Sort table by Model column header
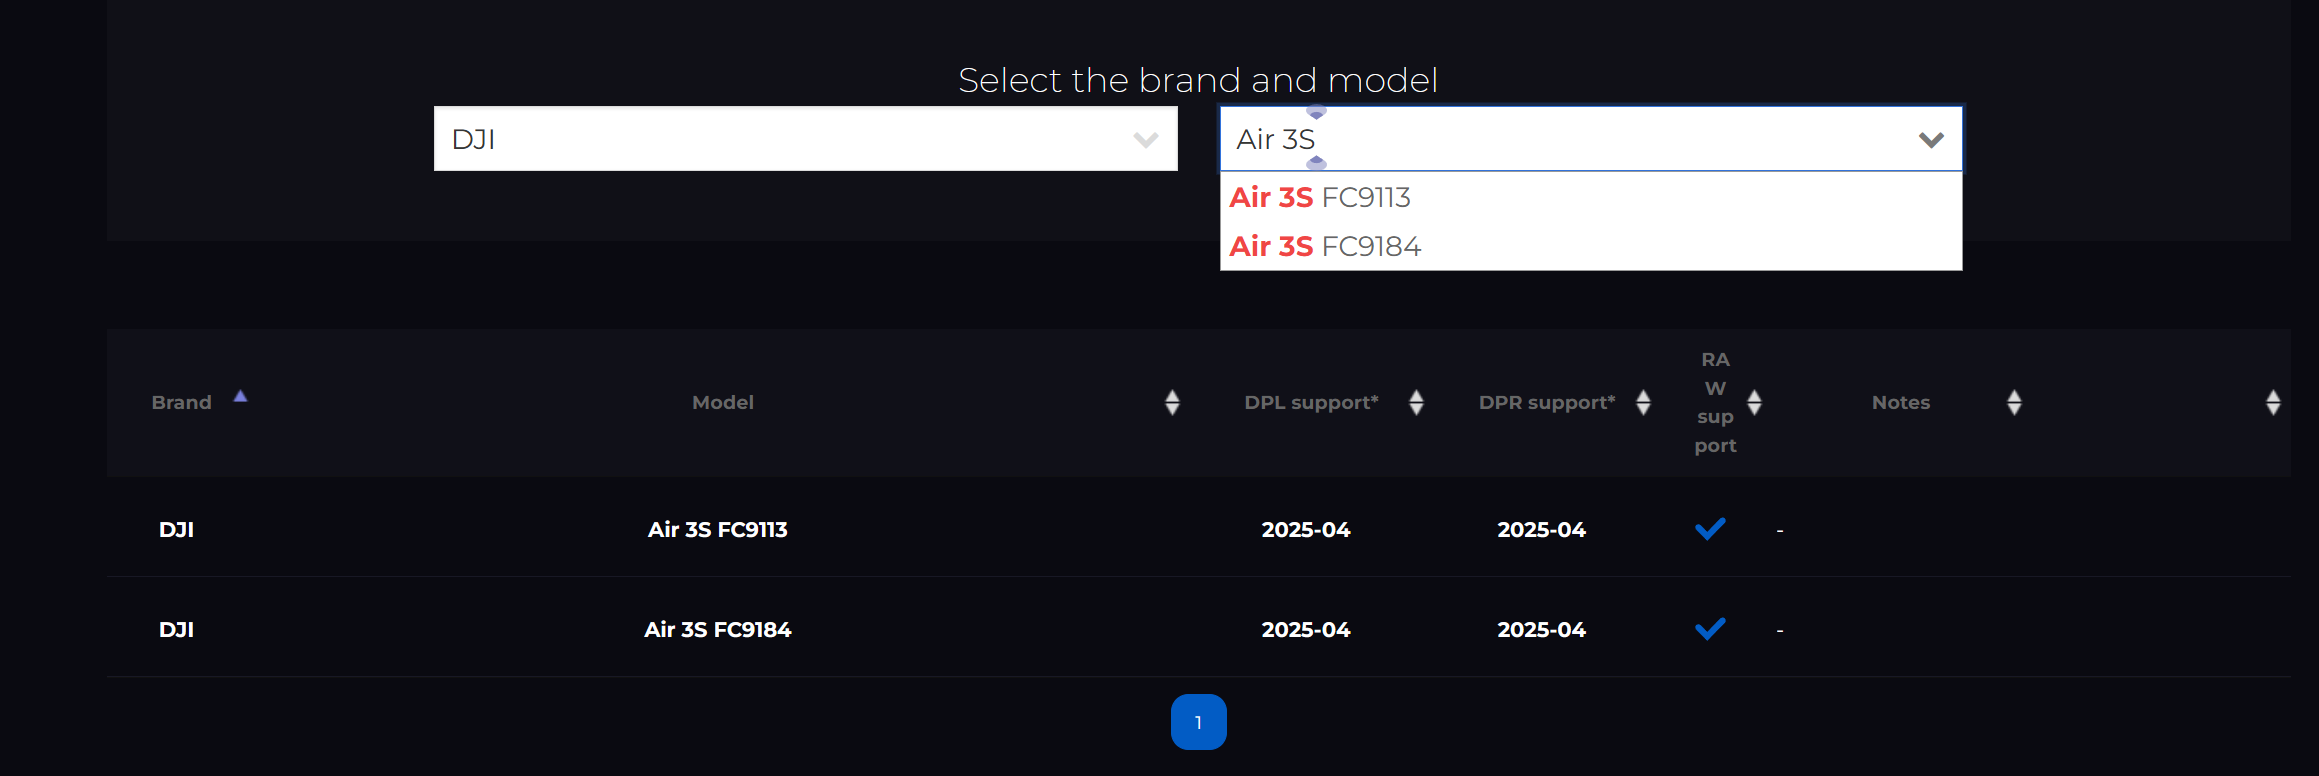 click(723, 402)
